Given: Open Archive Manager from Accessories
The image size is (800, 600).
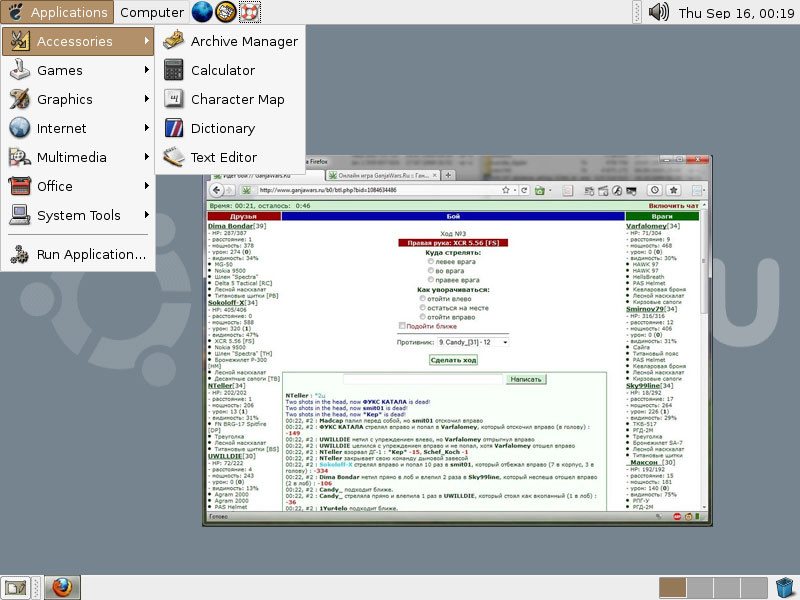Looking at the screenshot, I should 230,41.
